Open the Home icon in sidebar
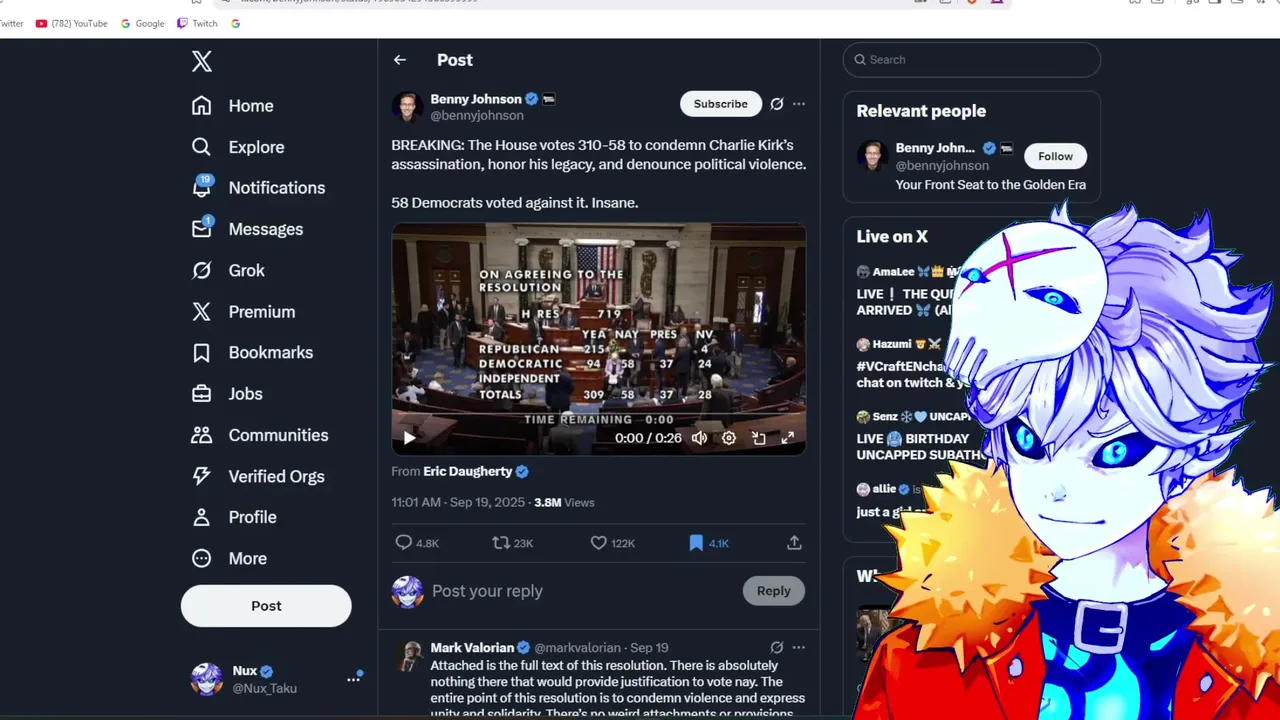The image size is (1280, 720). tap(202, 106)
